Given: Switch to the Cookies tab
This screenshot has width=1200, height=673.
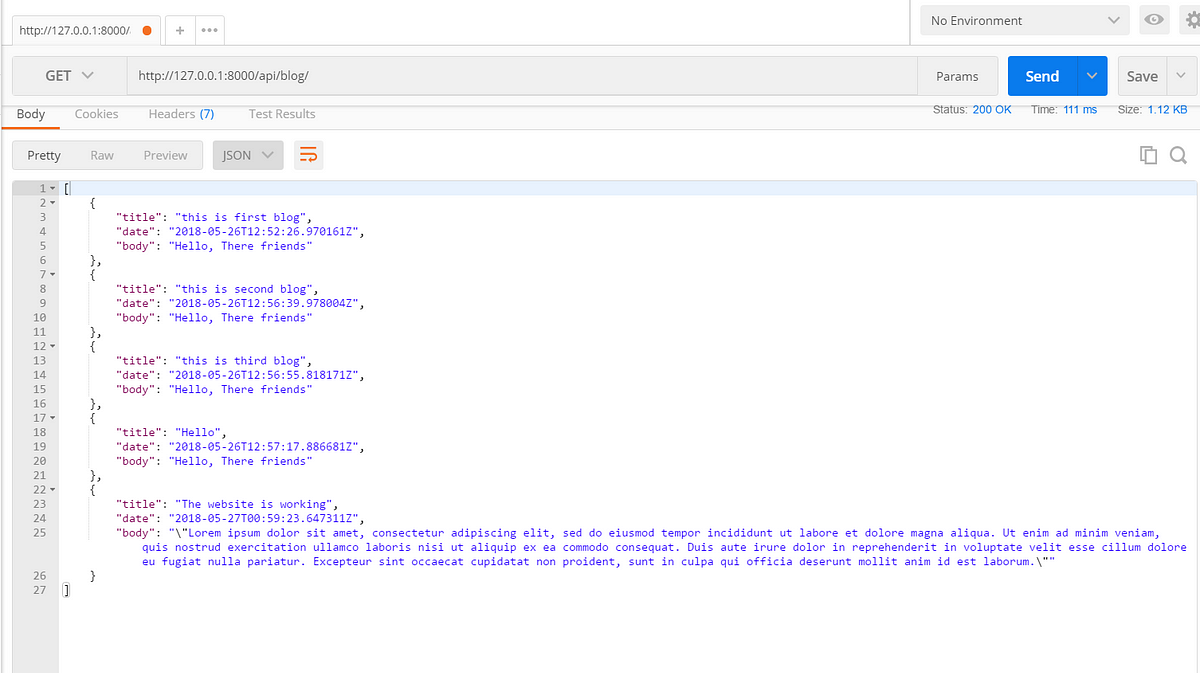Looking at the screenshot, I should [x=96, y=114].
